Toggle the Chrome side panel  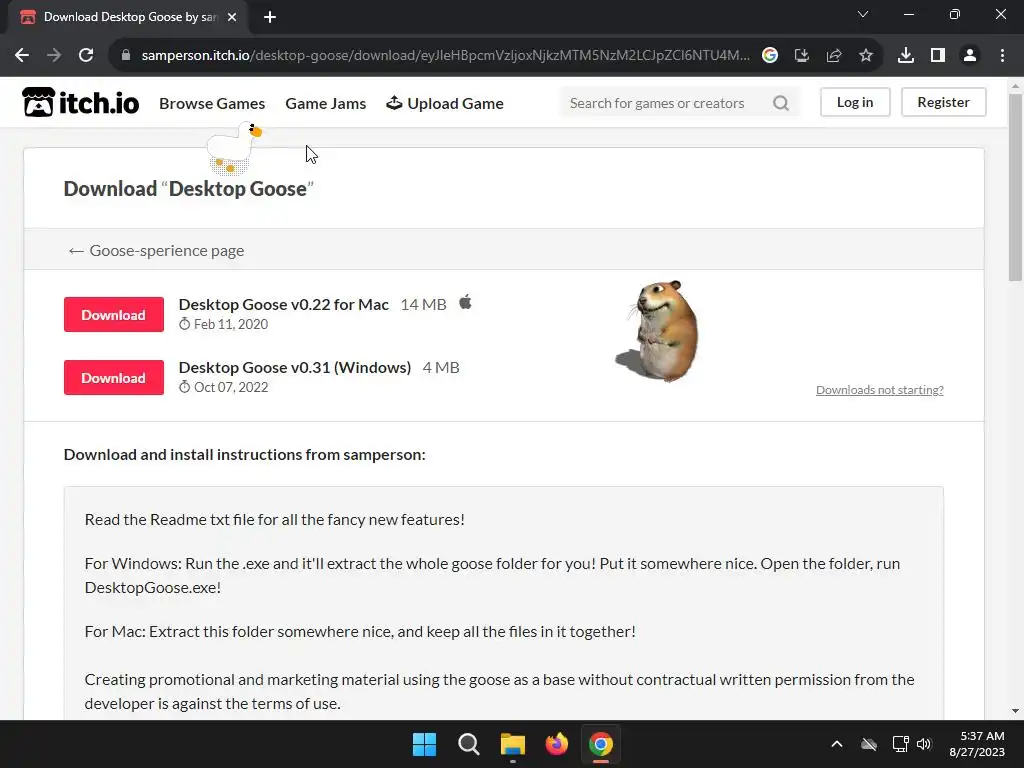point(938,56)
